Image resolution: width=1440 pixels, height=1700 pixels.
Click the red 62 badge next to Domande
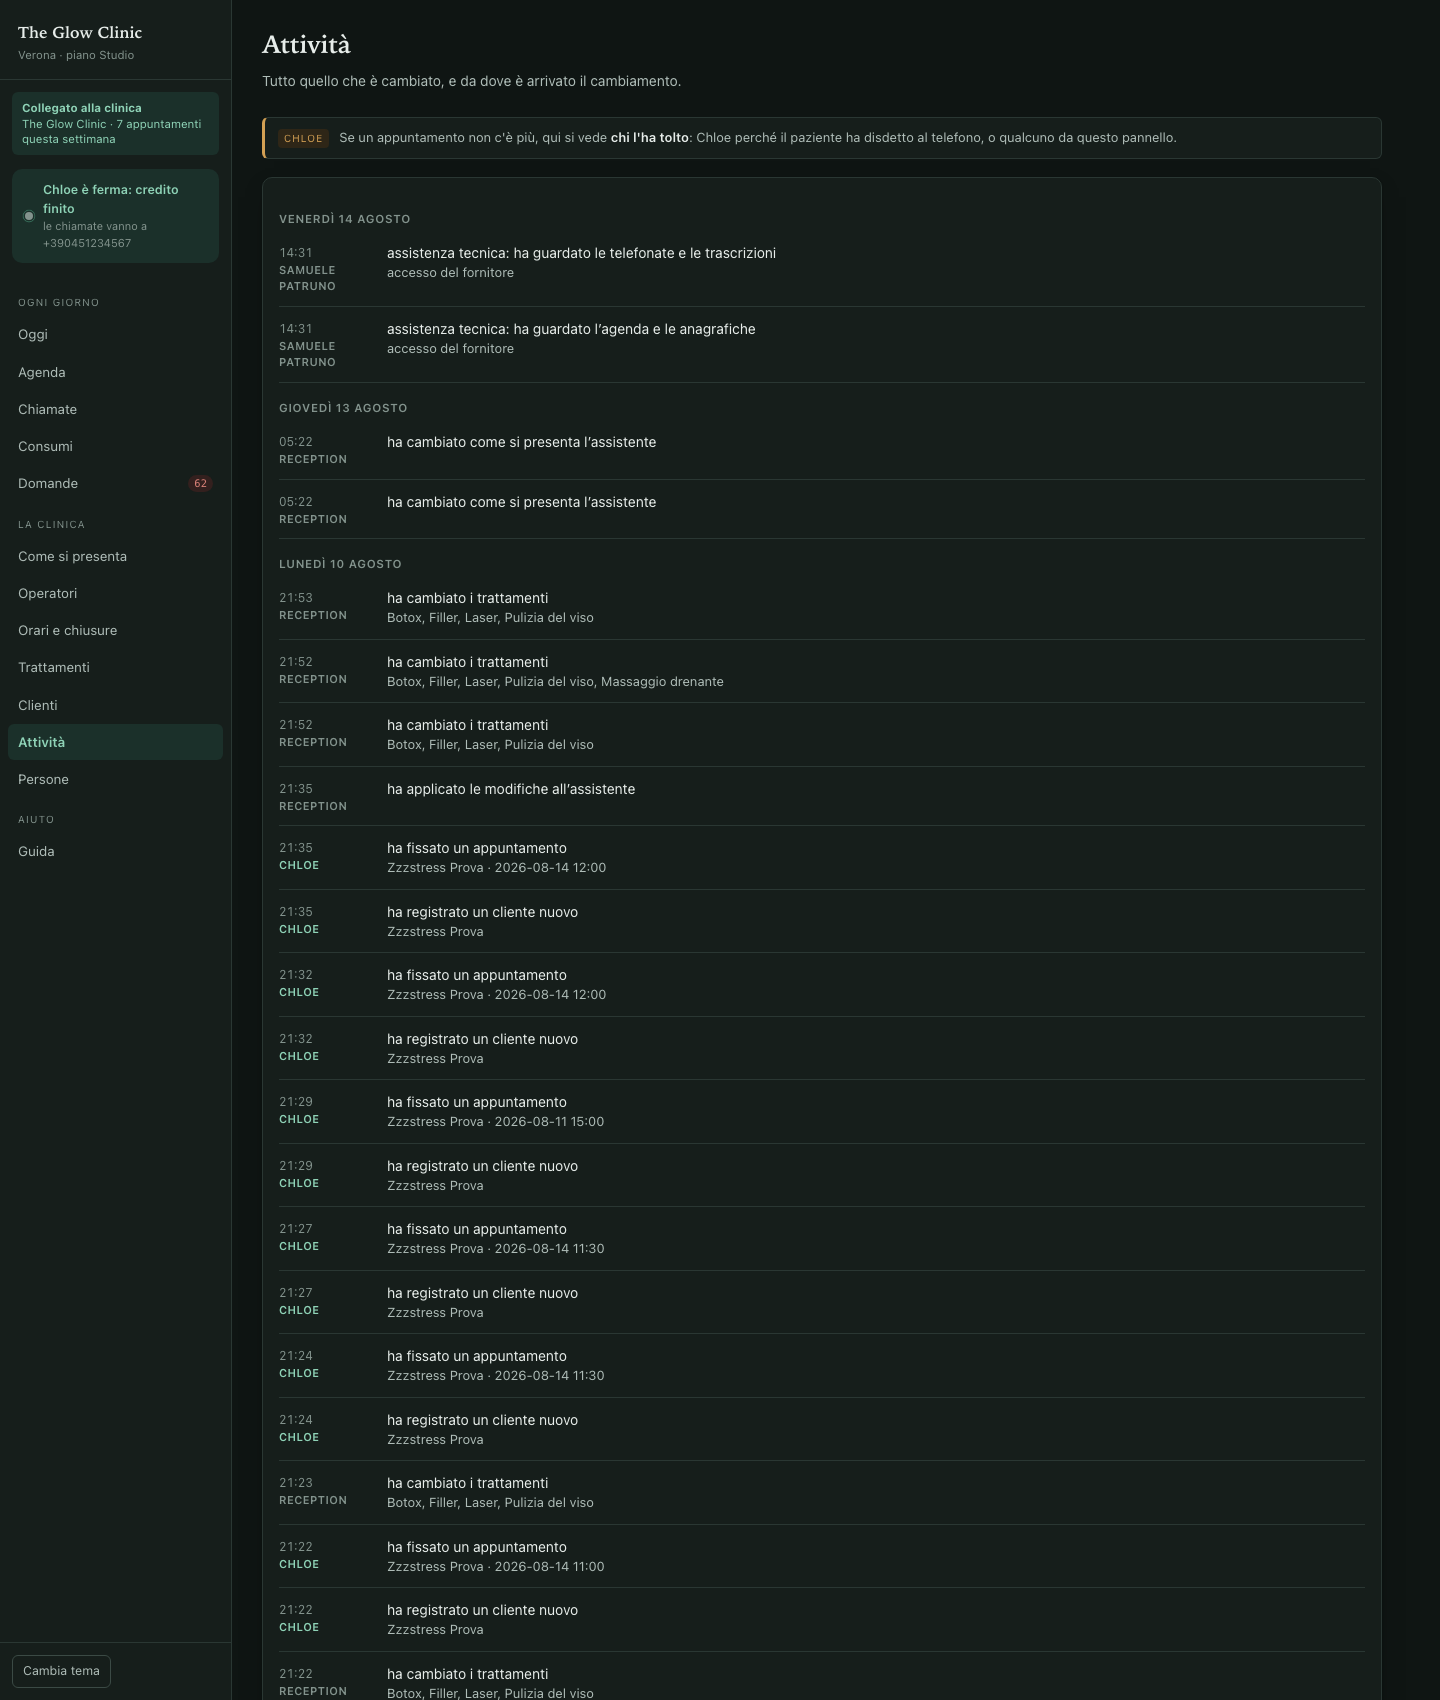(x=200, y=483)
